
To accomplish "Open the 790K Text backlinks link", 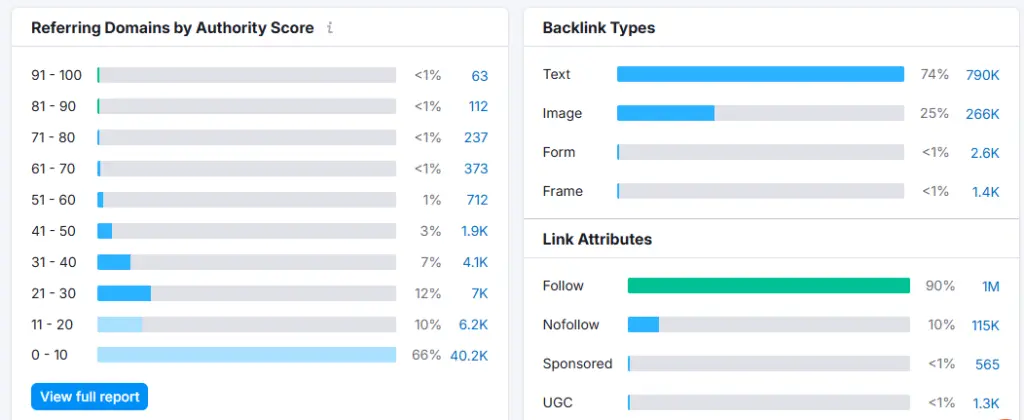I will pos(982,74).
